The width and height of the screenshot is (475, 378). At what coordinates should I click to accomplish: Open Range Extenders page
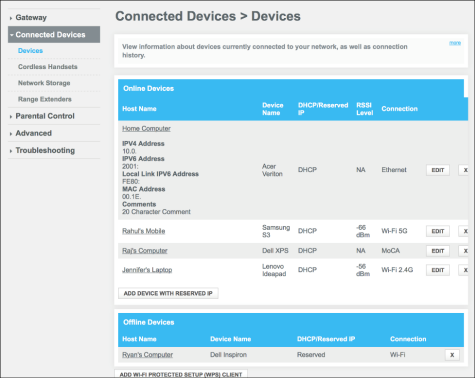click(45, 99)
